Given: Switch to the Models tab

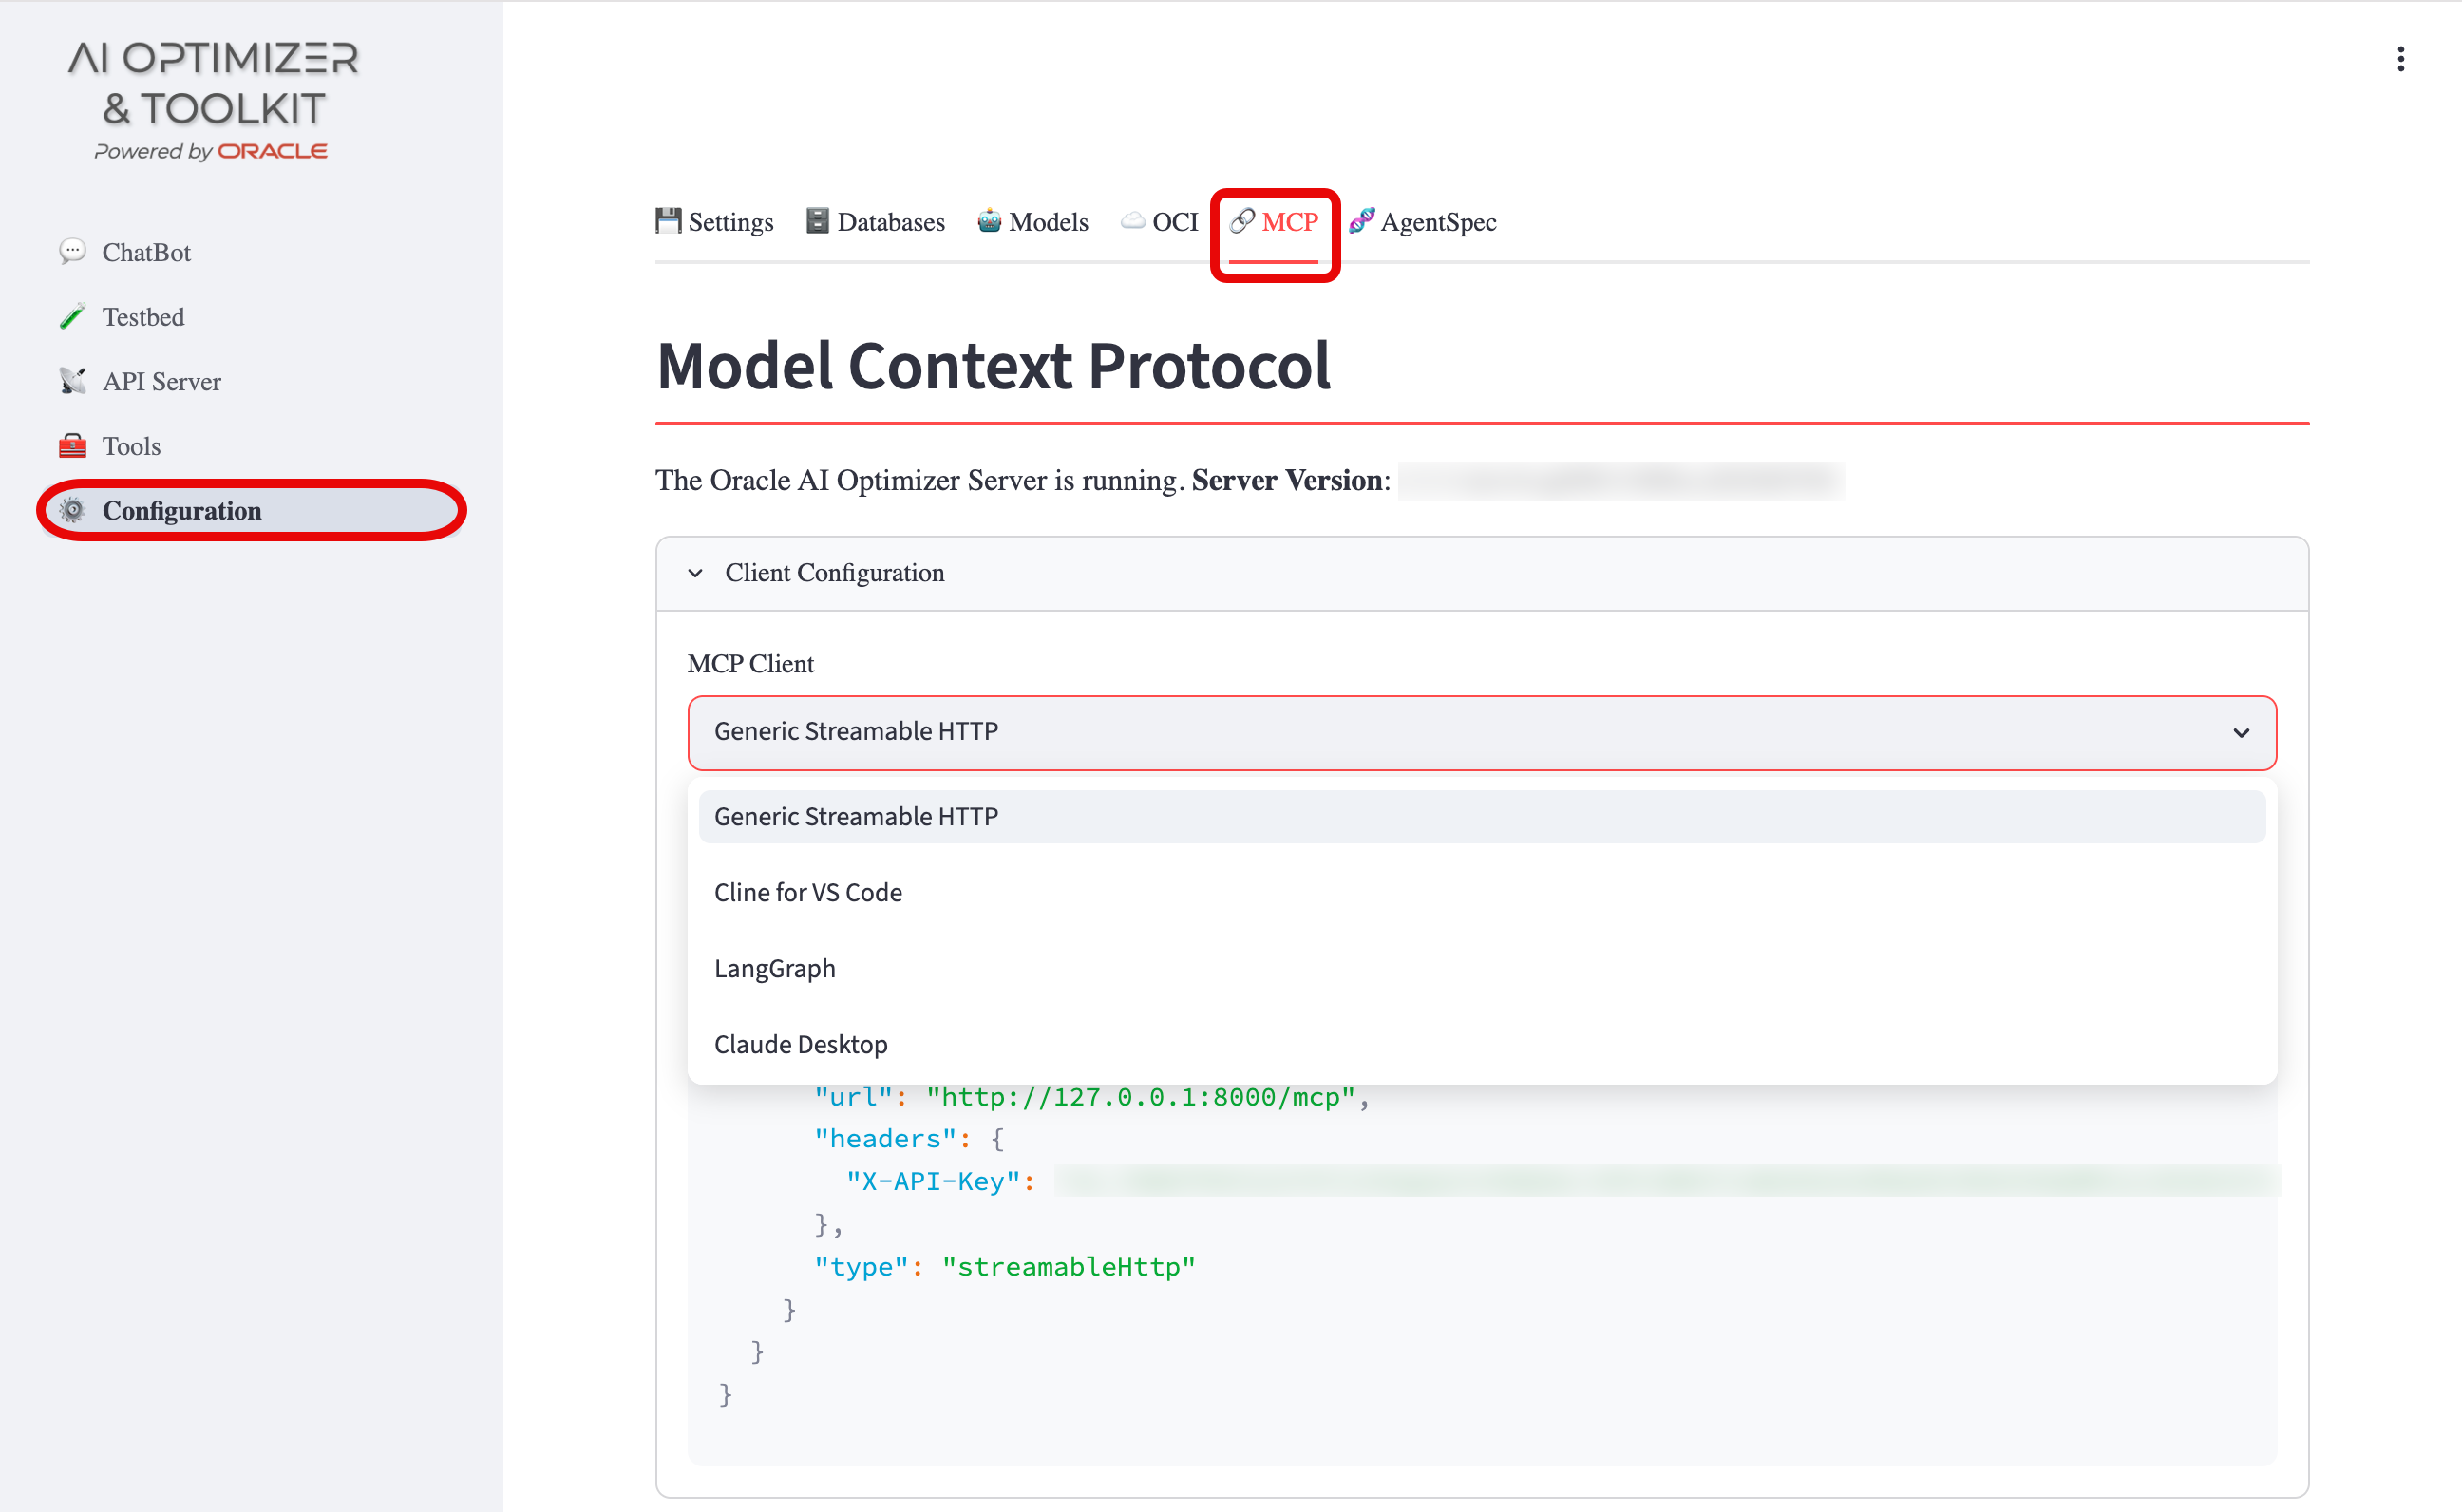Looking at the screenshot, I should 1032,222.
